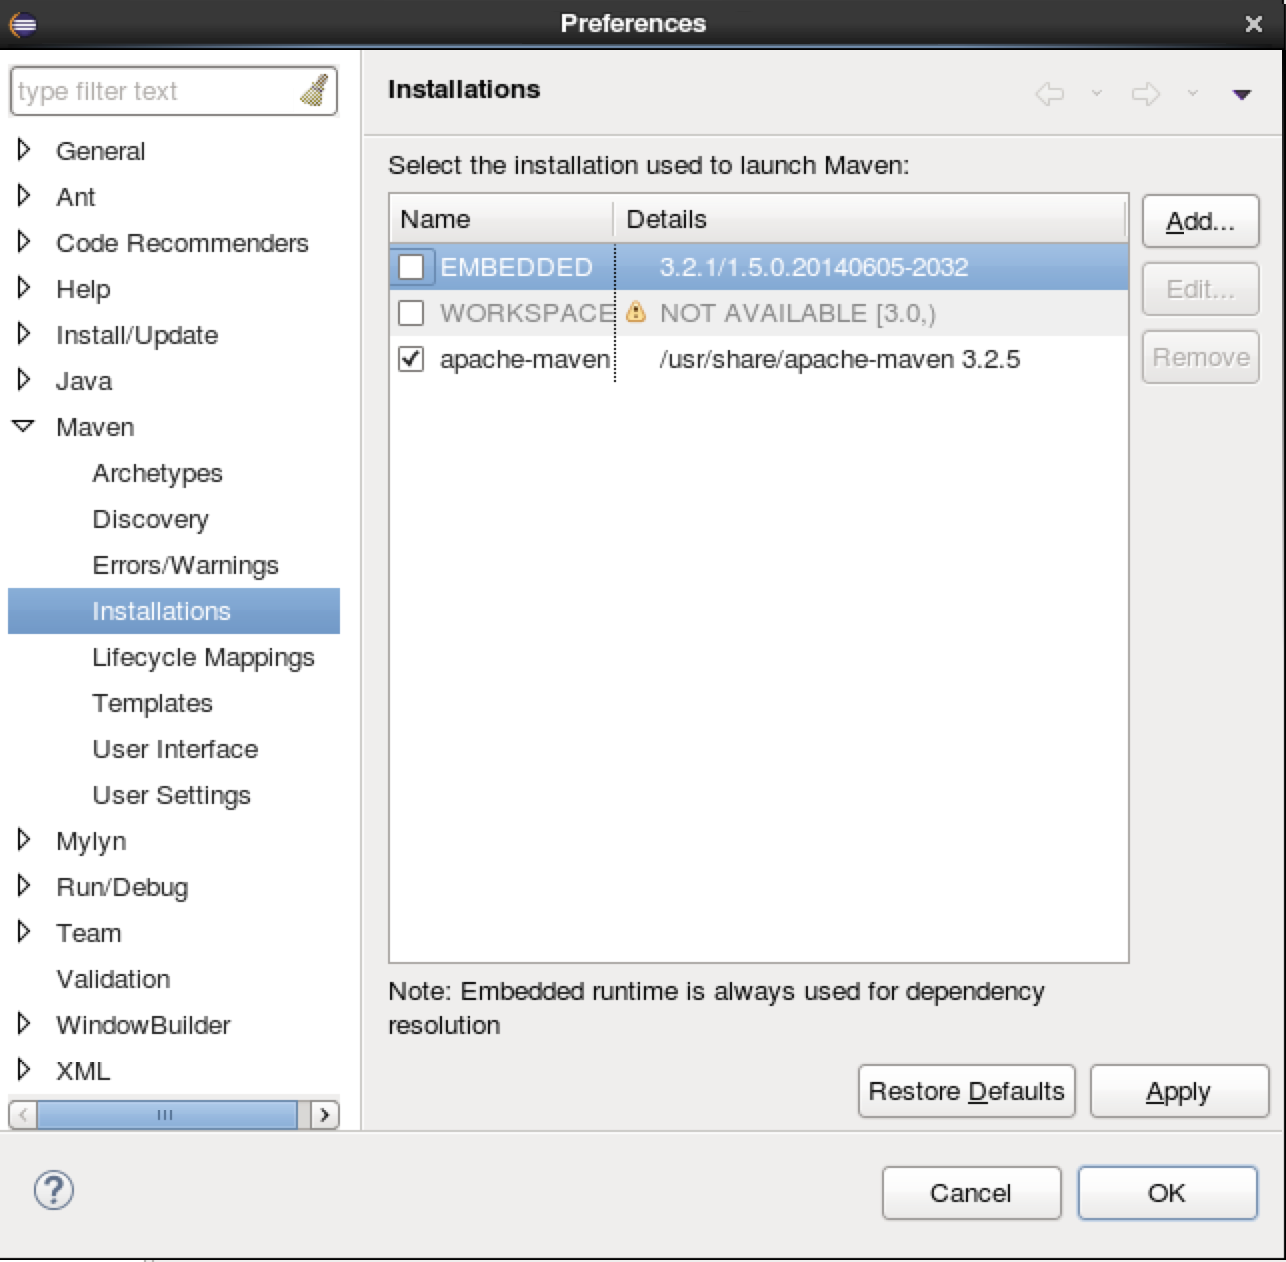Click the Eclipse icon in title bar
Image resolution: width=1286 pixels, height=1262 pixels.
[x=23, y=23]
